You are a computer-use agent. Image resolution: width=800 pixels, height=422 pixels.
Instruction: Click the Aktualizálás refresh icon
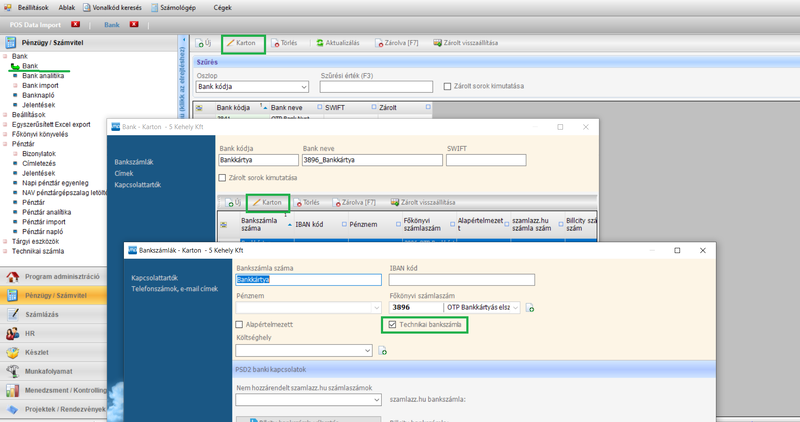pos(320,44)
